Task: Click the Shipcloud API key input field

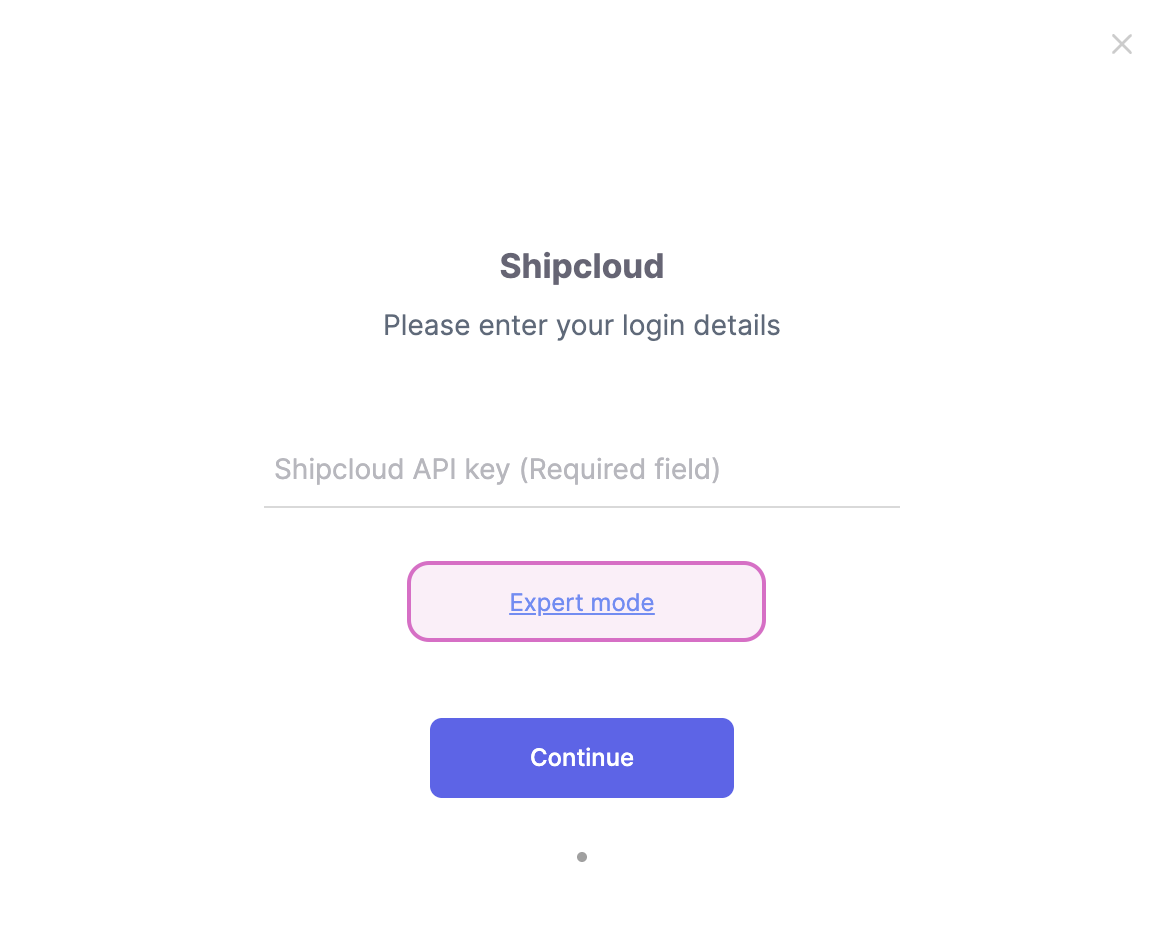Action: (x=581, y=470)
